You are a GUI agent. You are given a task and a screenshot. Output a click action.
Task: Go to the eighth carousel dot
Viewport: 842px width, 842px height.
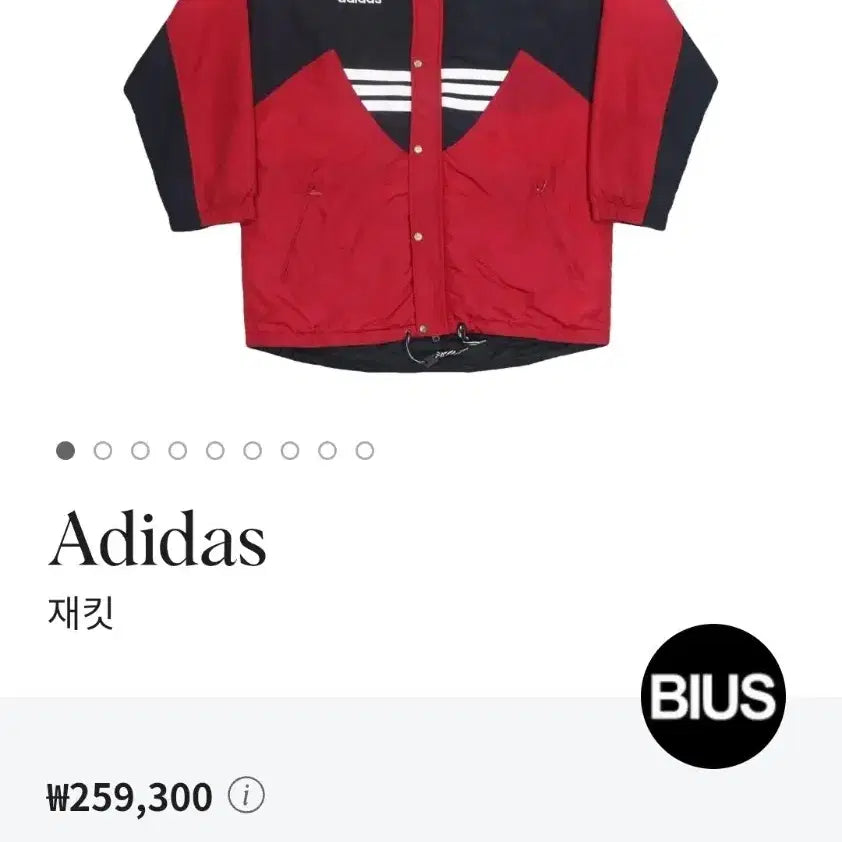pyautogui.click(x=327, y=451)
